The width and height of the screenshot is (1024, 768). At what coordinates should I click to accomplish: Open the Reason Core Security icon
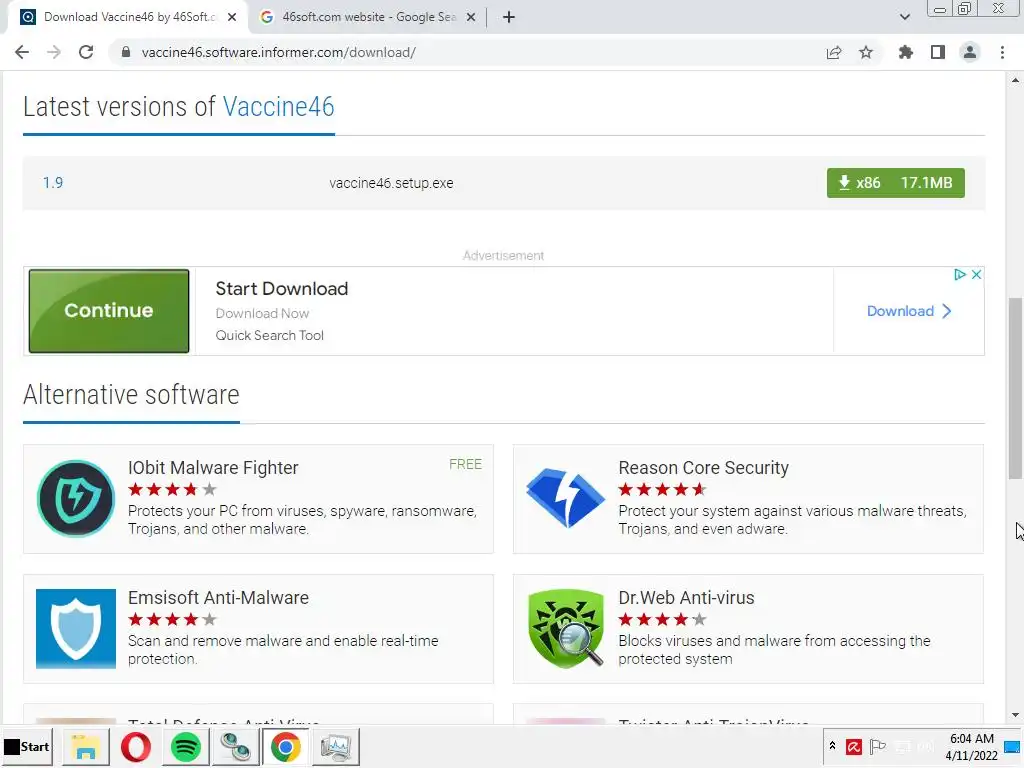[x=566, y=498]
